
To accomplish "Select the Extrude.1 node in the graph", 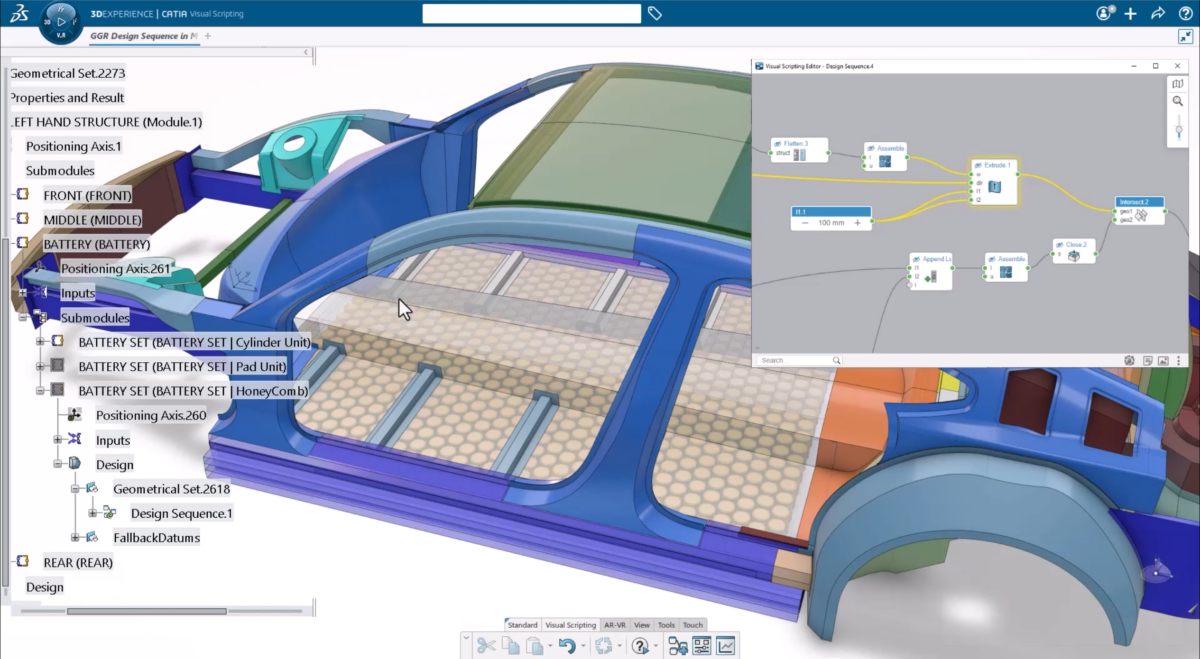I will point(994,184).
